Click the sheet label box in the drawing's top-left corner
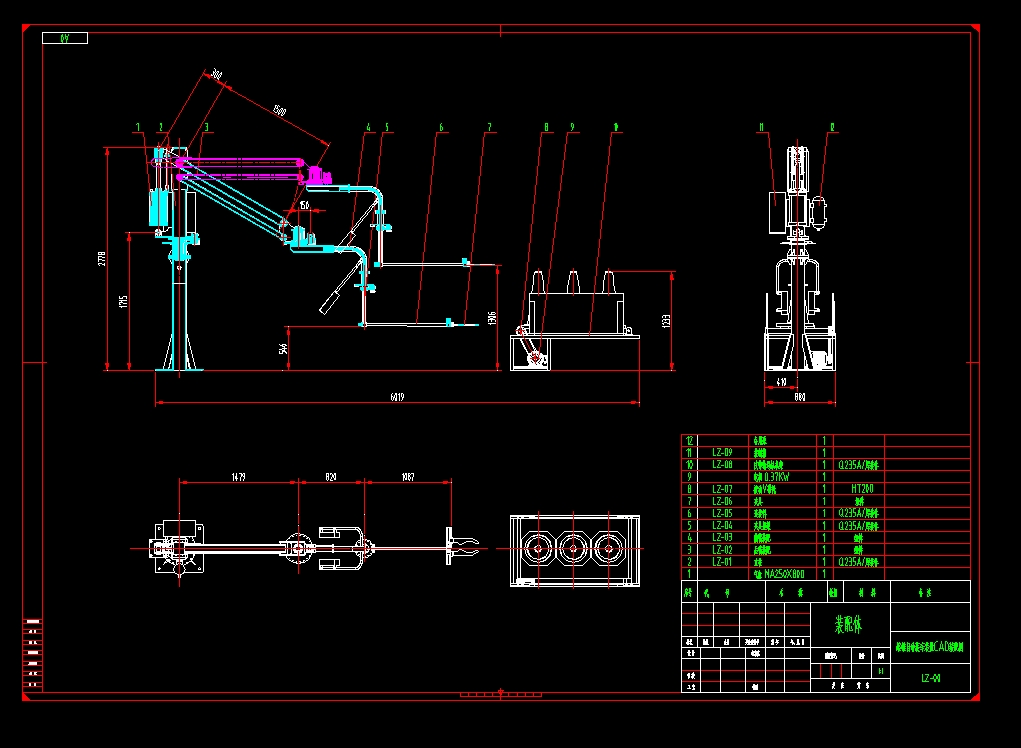 tap(65, 38)
